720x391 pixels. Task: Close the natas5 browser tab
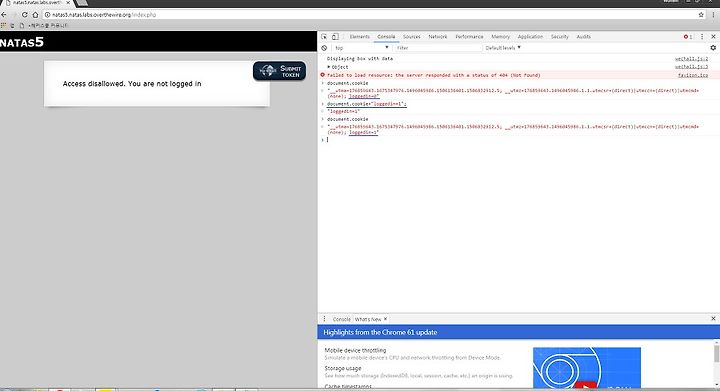click(x=68, y=3)
